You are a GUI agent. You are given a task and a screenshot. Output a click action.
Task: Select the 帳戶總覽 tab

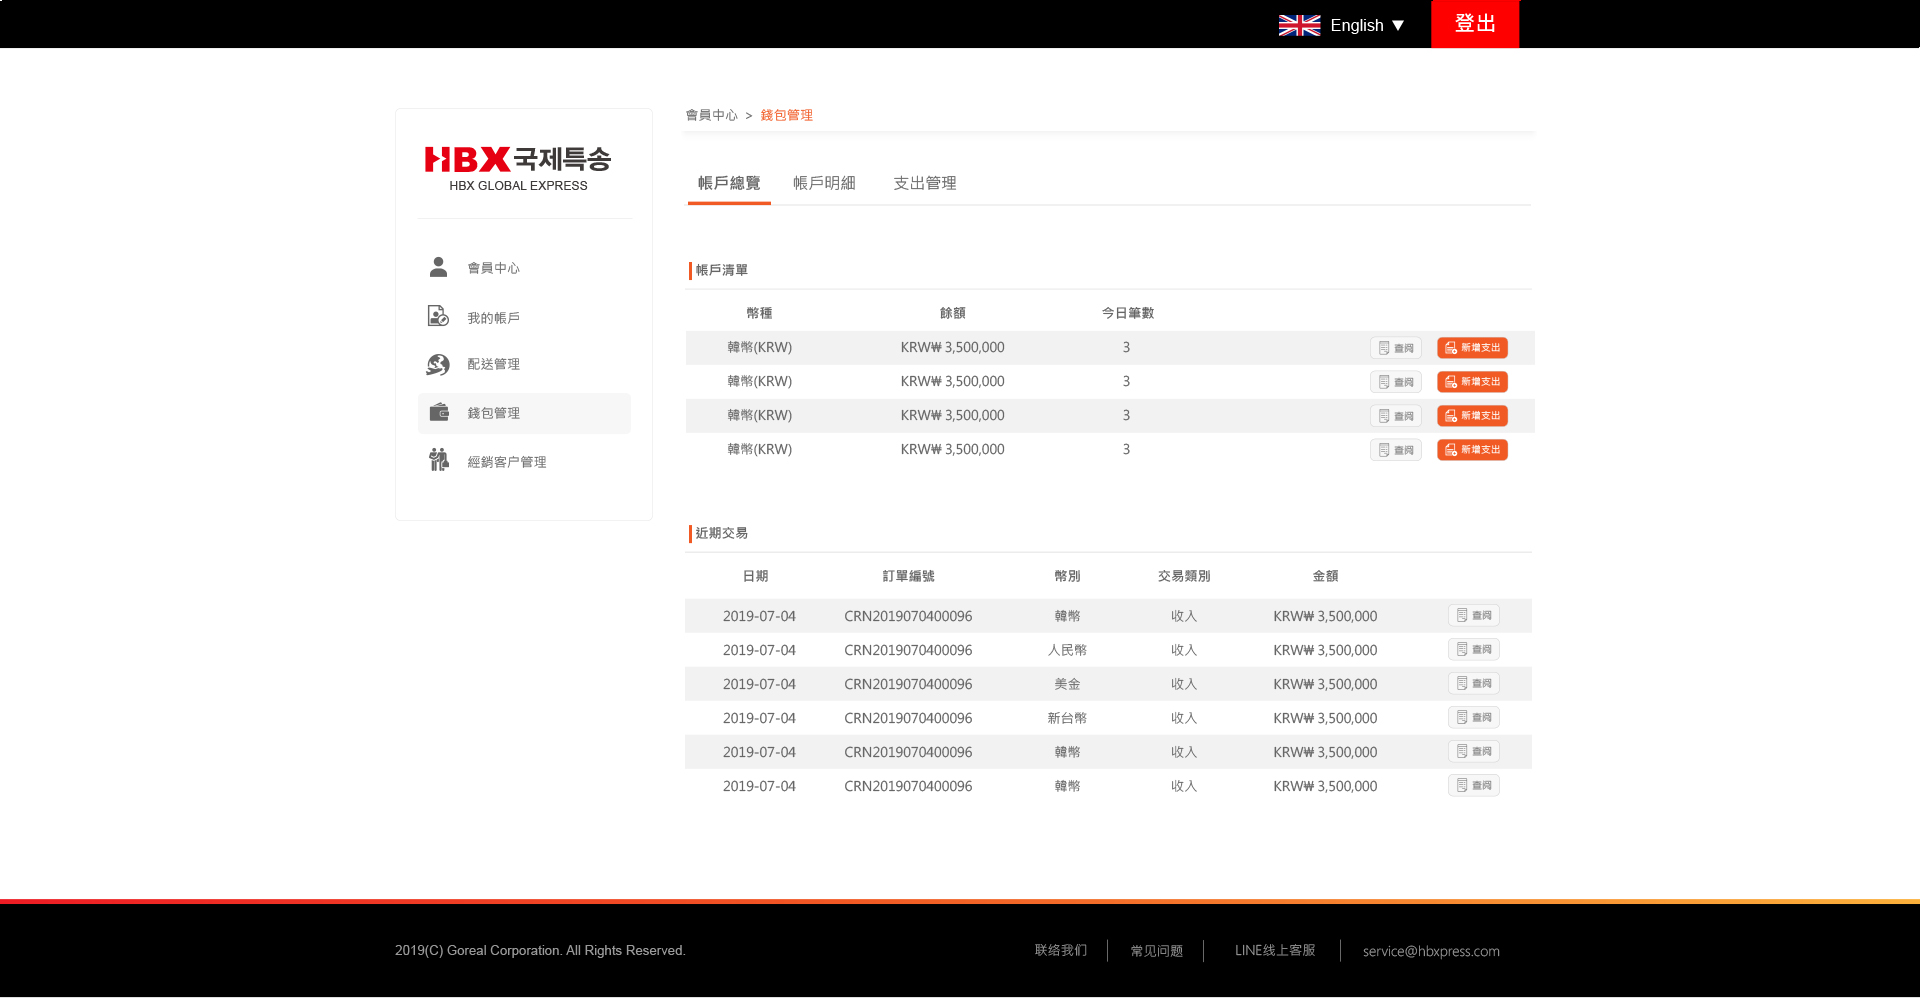pyautogui.click(x=729, y=183)
